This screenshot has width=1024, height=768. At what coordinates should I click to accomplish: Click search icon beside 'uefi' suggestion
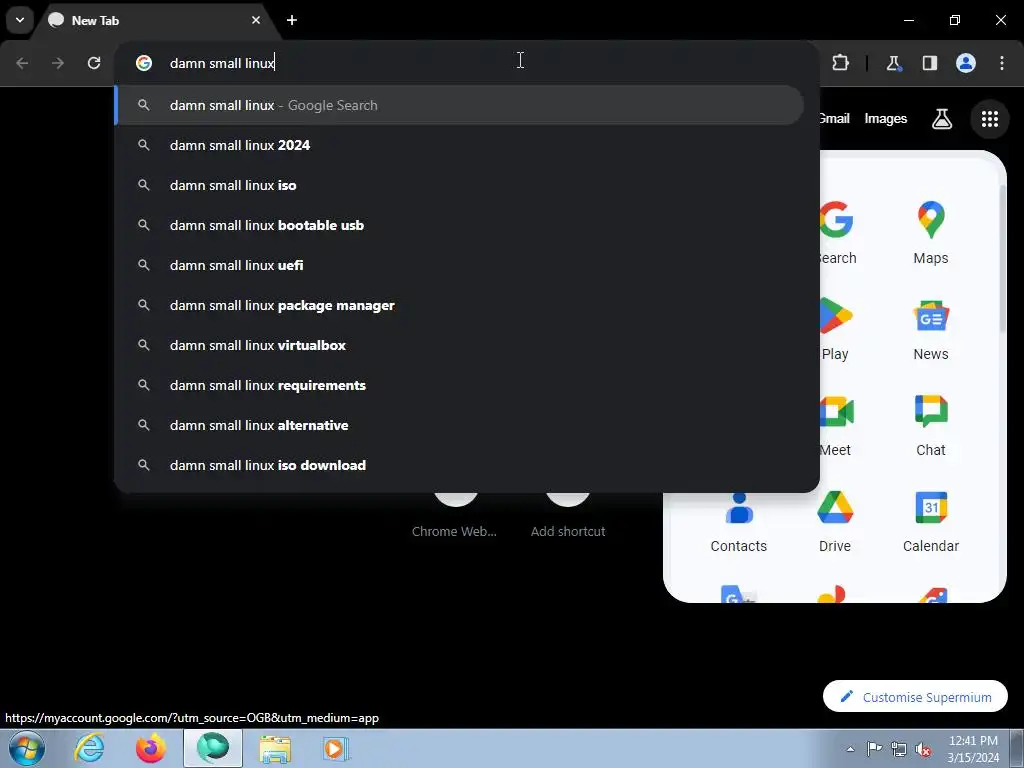(144, 265)
